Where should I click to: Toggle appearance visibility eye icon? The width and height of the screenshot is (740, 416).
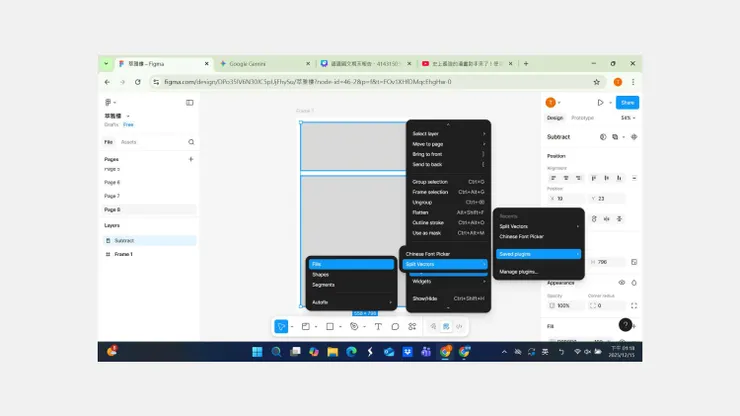tap(622, 283)
